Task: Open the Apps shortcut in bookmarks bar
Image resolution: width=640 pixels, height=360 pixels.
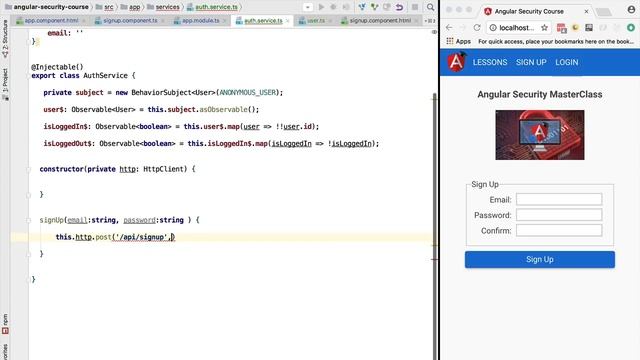Action: (459, 41)
